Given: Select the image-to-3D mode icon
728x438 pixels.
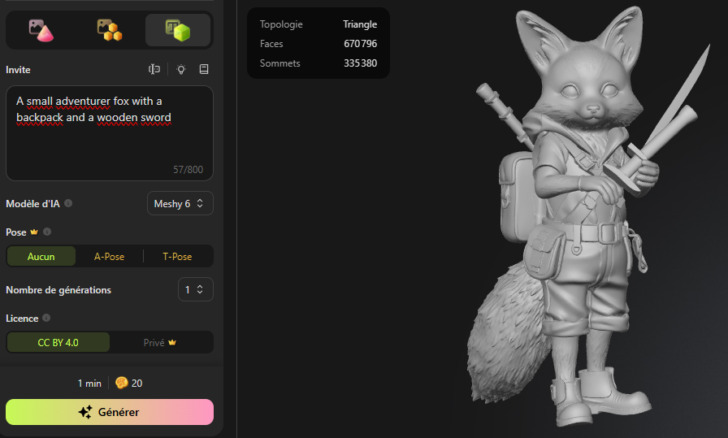Looking at the screenshot, I should click(41, 31).
